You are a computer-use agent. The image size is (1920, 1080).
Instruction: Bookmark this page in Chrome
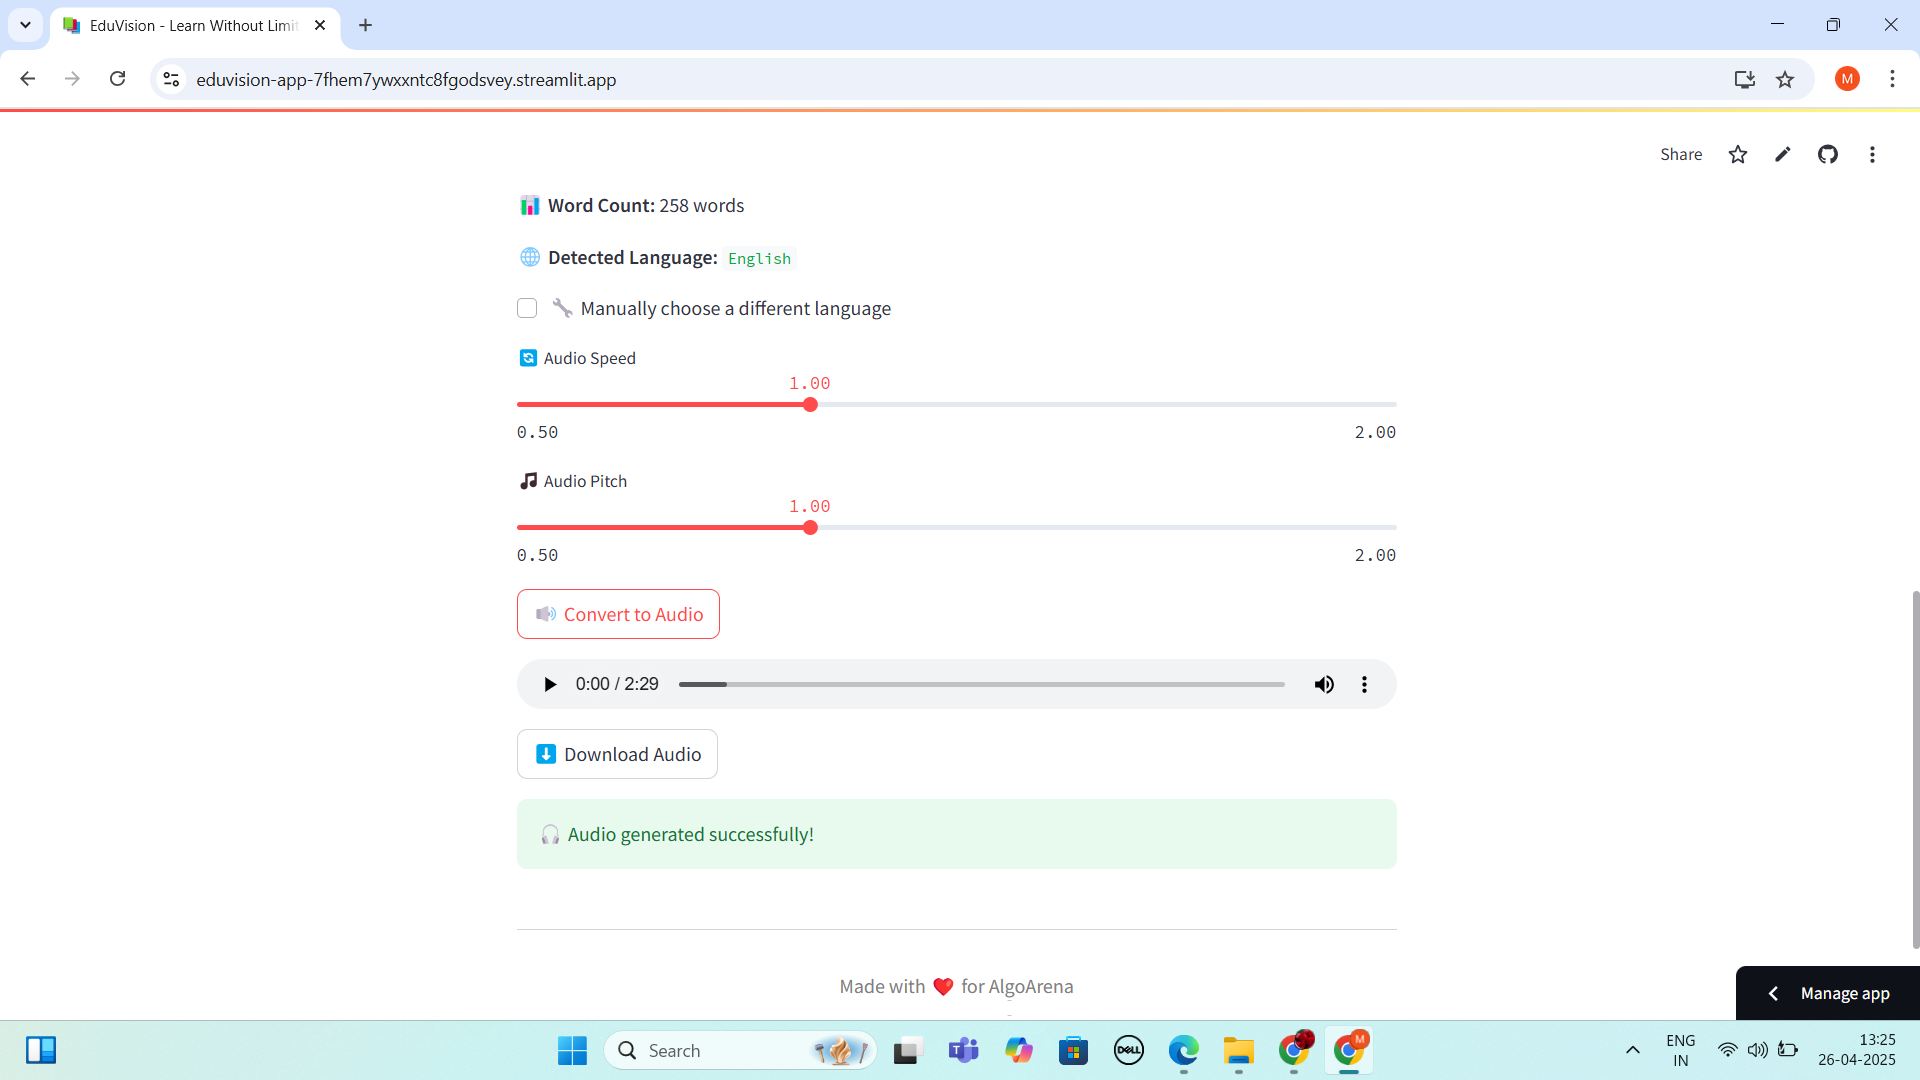point(1785,79)
